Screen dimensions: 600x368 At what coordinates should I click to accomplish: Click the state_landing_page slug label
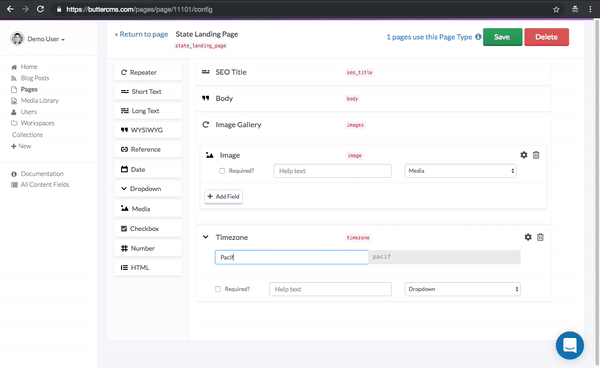tap(201, 46)
